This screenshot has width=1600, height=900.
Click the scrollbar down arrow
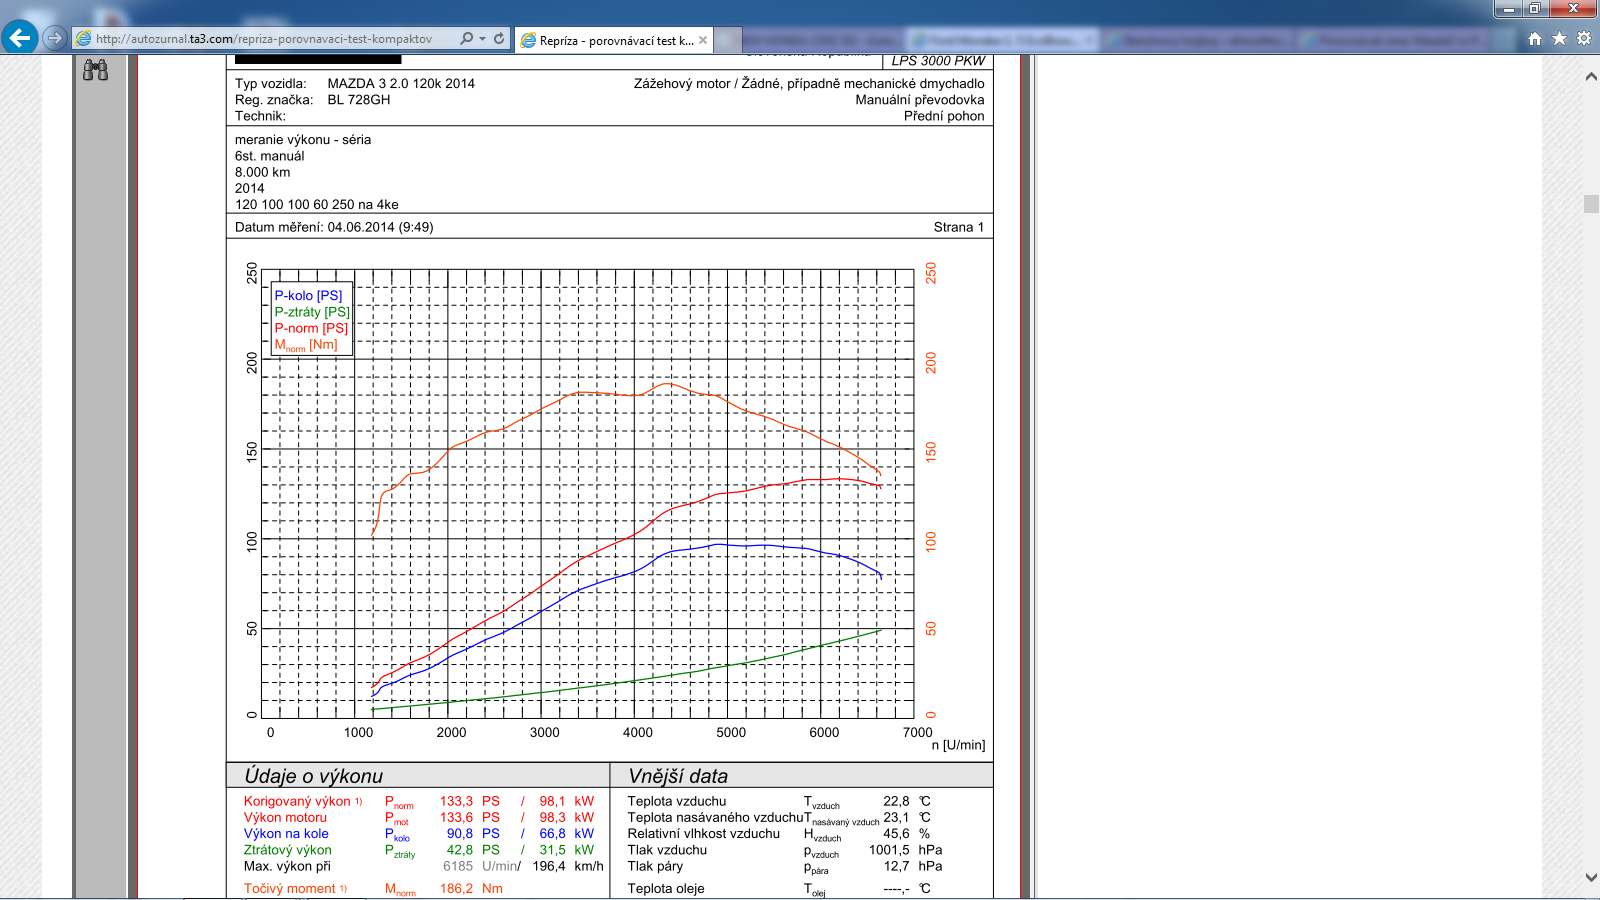tap(1590, 878)
